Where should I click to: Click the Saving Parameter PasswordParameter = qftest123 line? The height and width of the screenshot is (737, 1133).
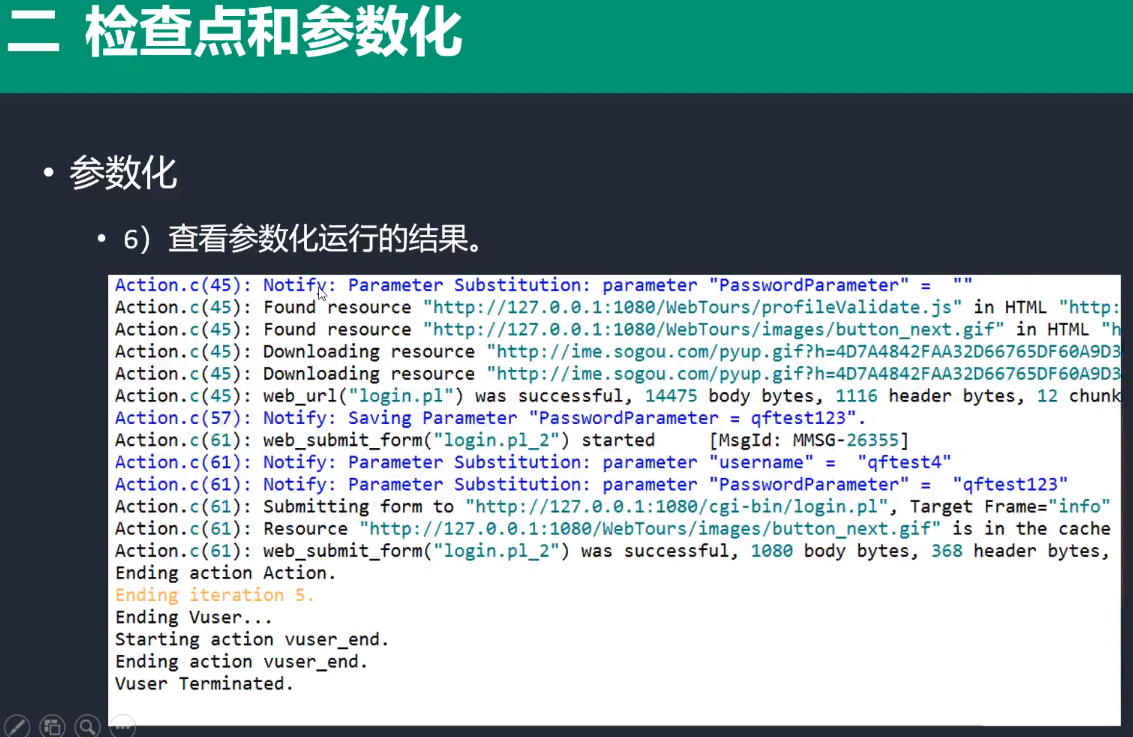point(490,418)
